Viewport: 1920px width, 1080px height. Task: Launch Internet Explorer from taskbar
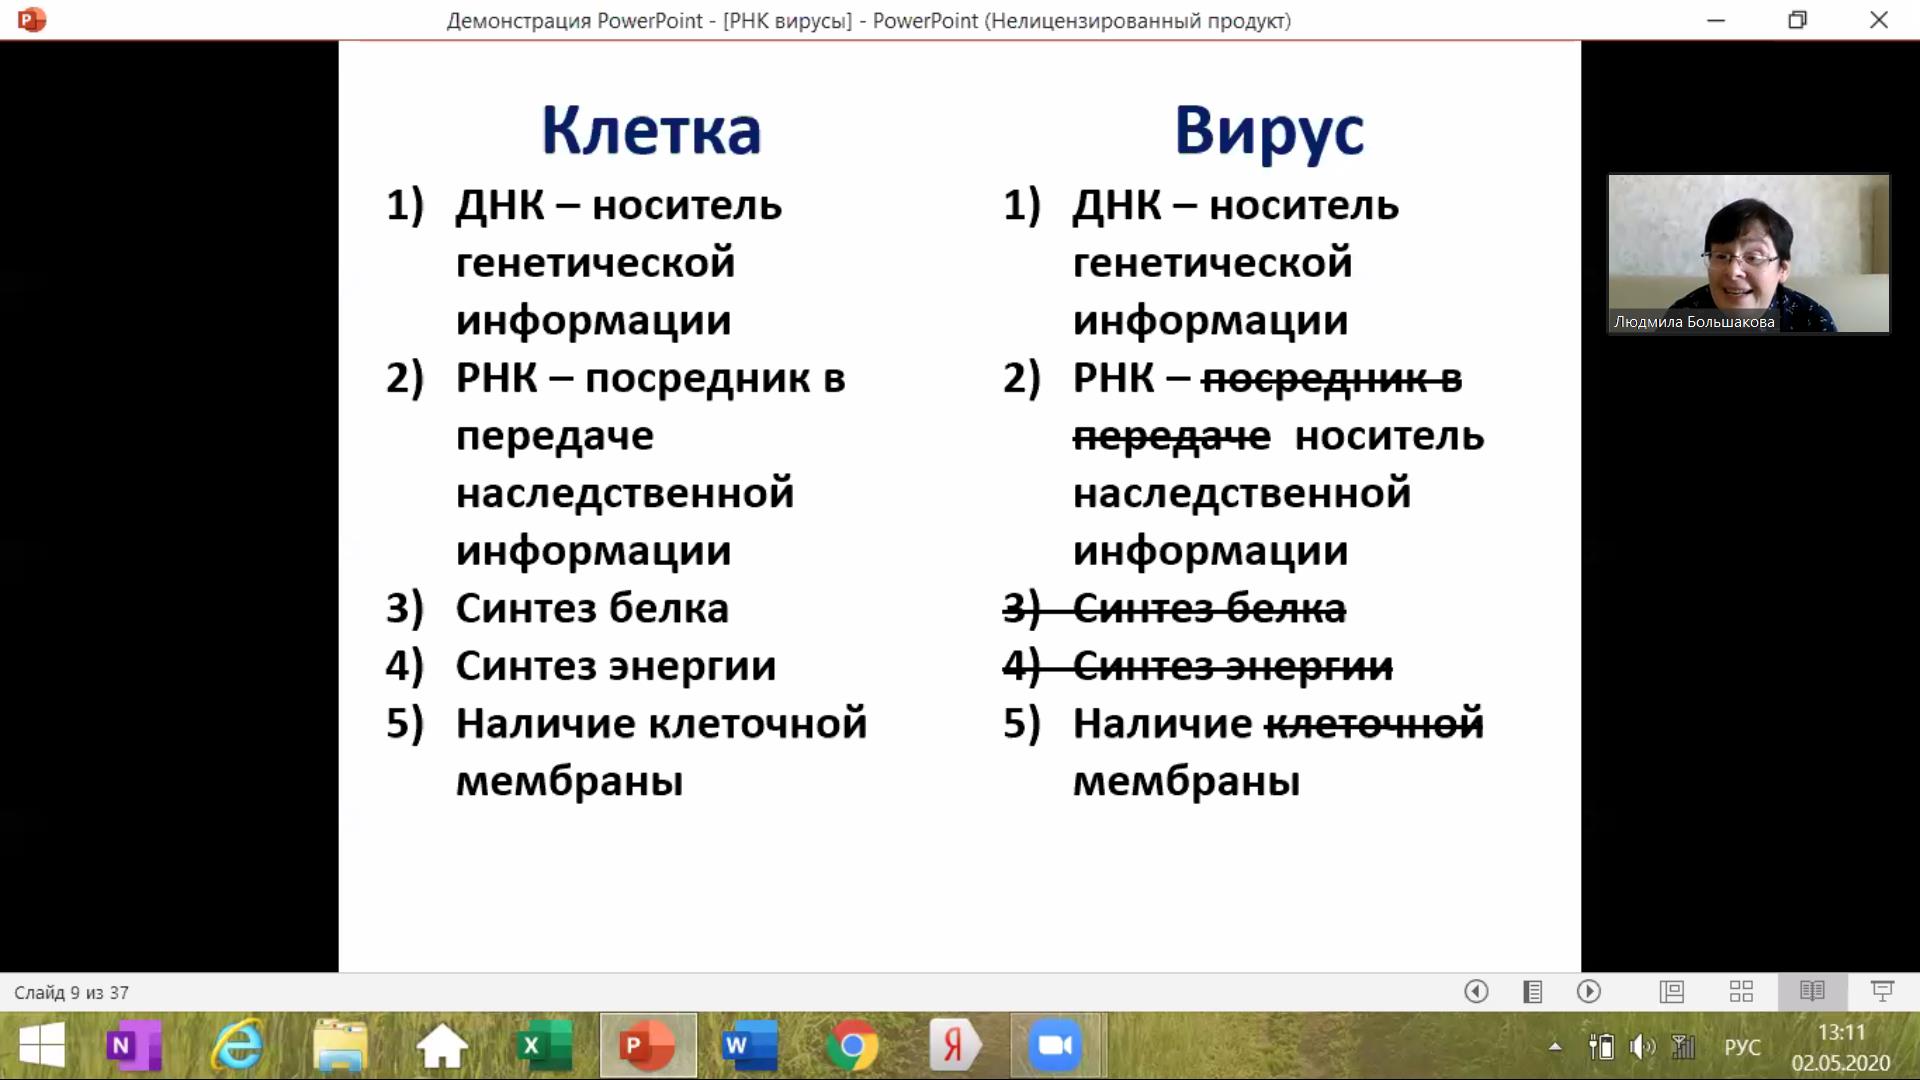(x=237, y=1046)
